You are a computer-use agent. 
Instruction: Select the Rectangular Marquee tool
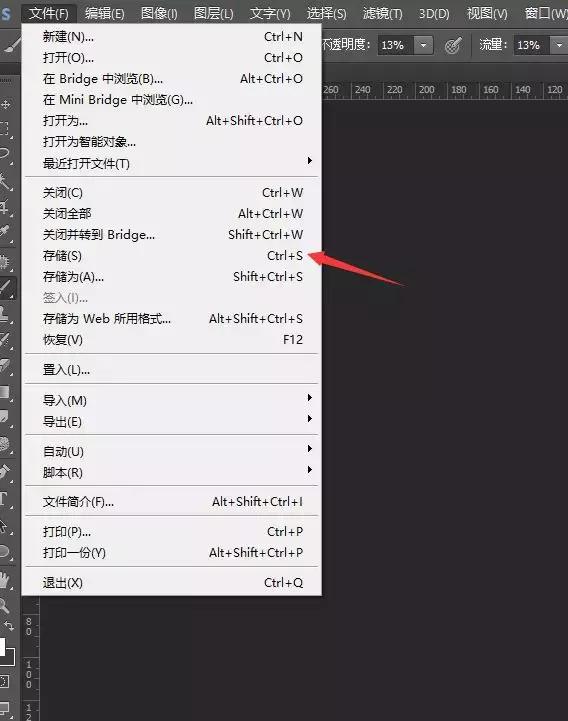pyautogui.click(x=6, y=128)
